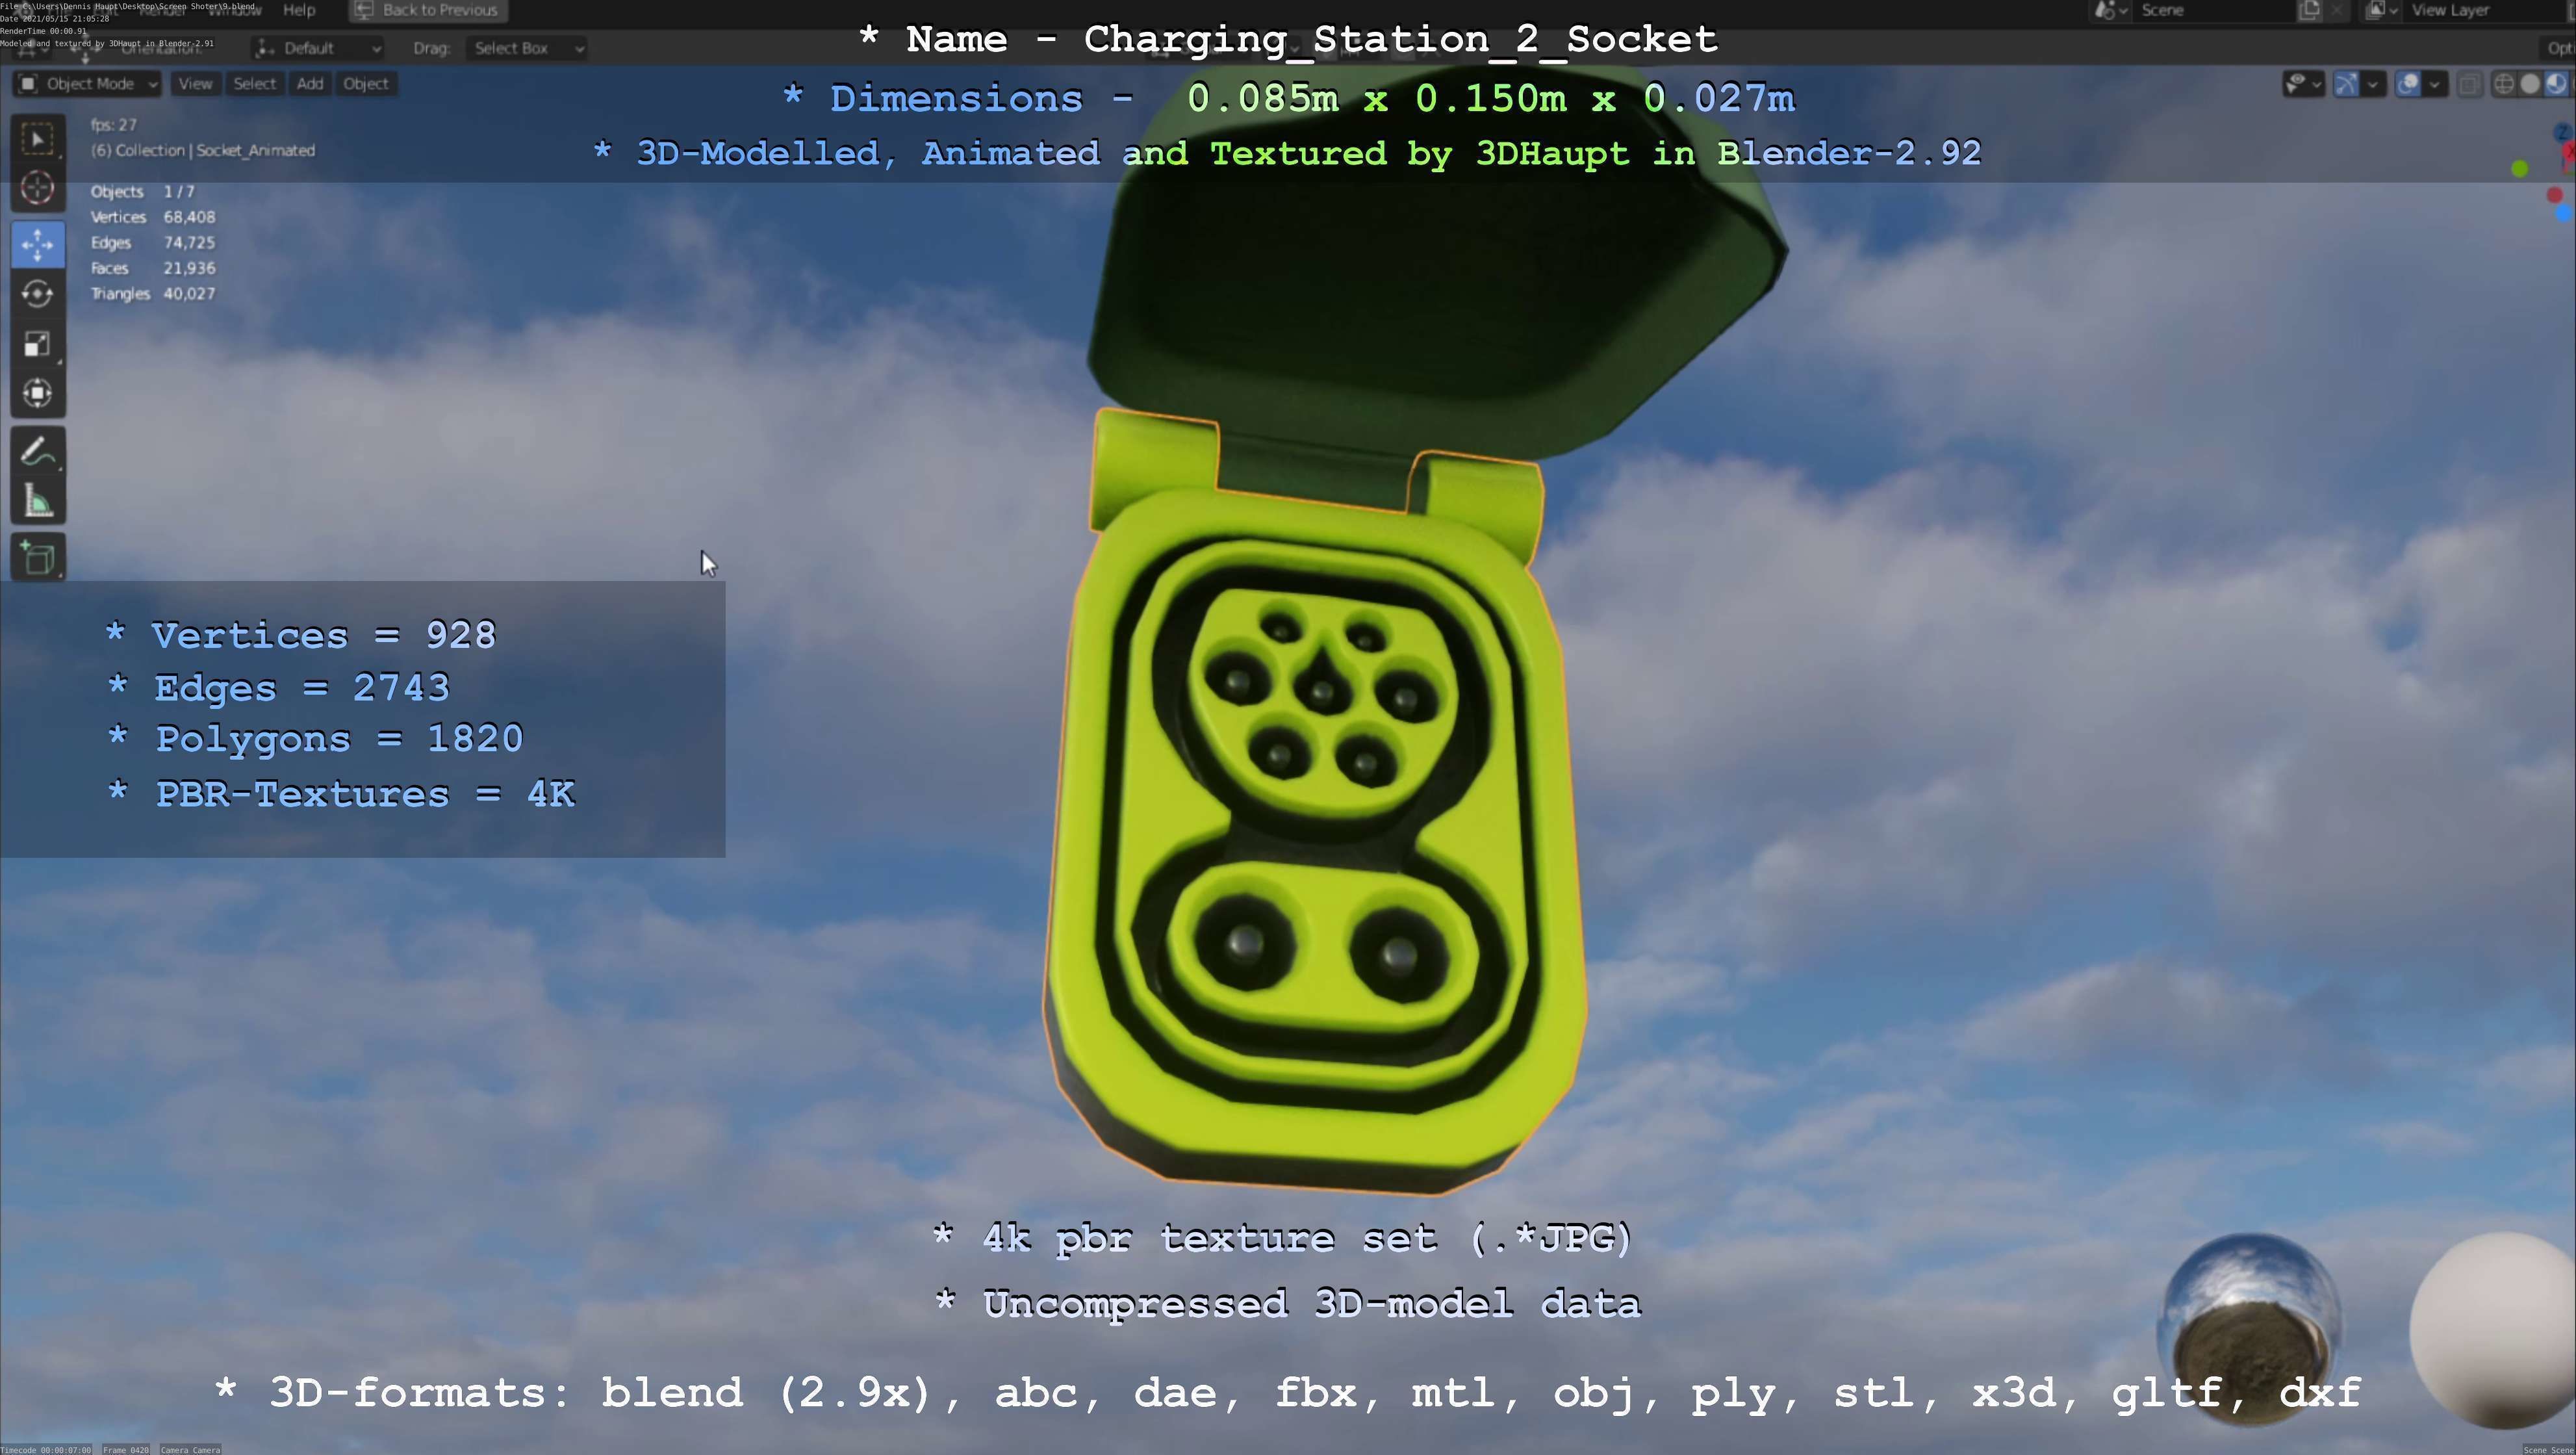Image resolution: width=2576 pixels, height=1455 pixels.
Task: Activate the Add Cube tool
Action: coord(38,558)
